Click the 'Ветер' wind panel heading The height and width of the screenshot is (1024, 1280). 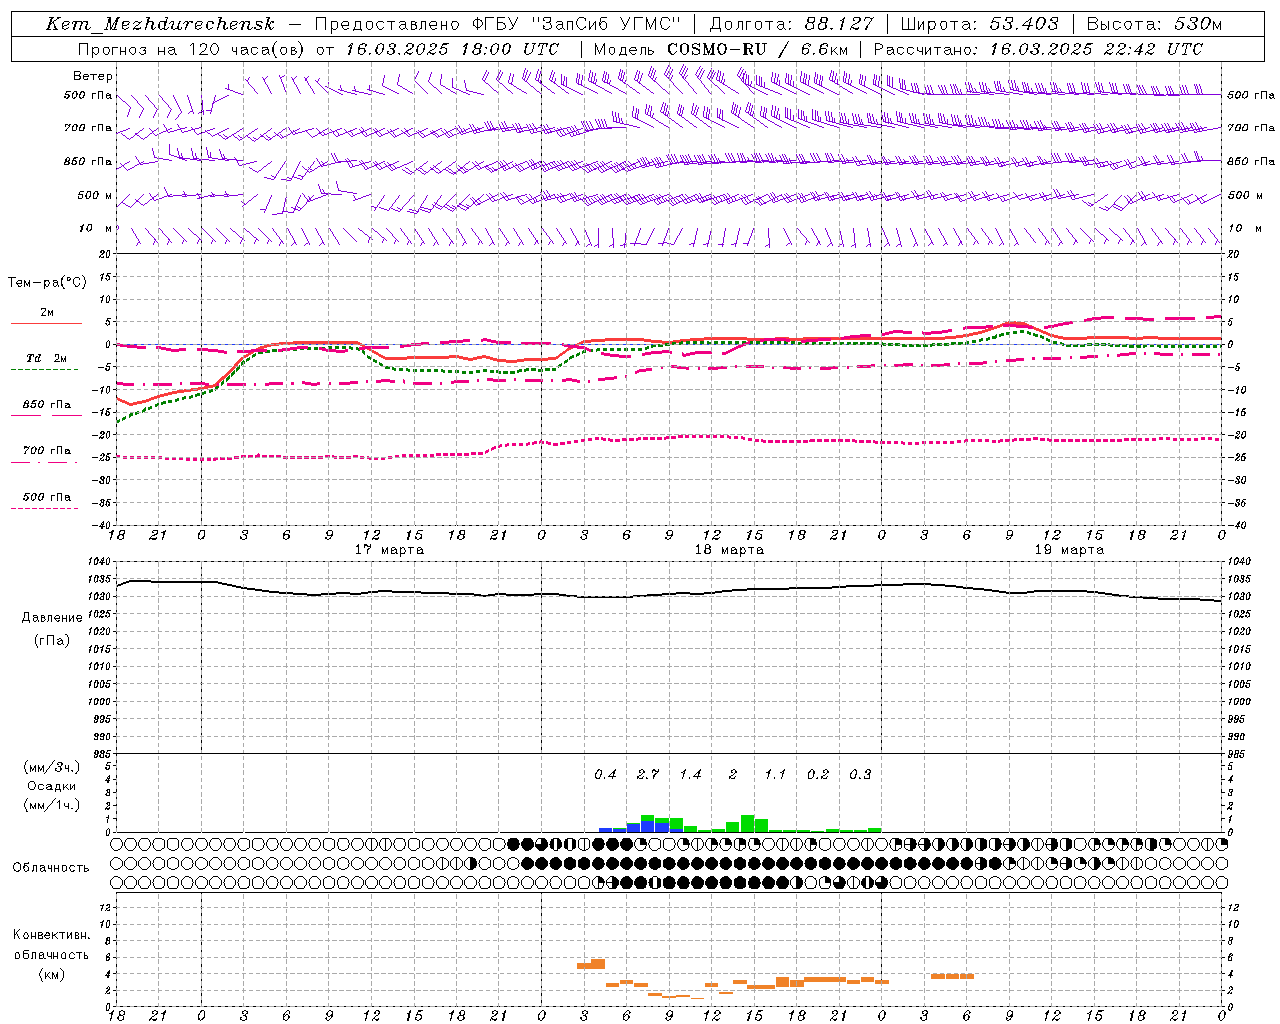(93, 76)
